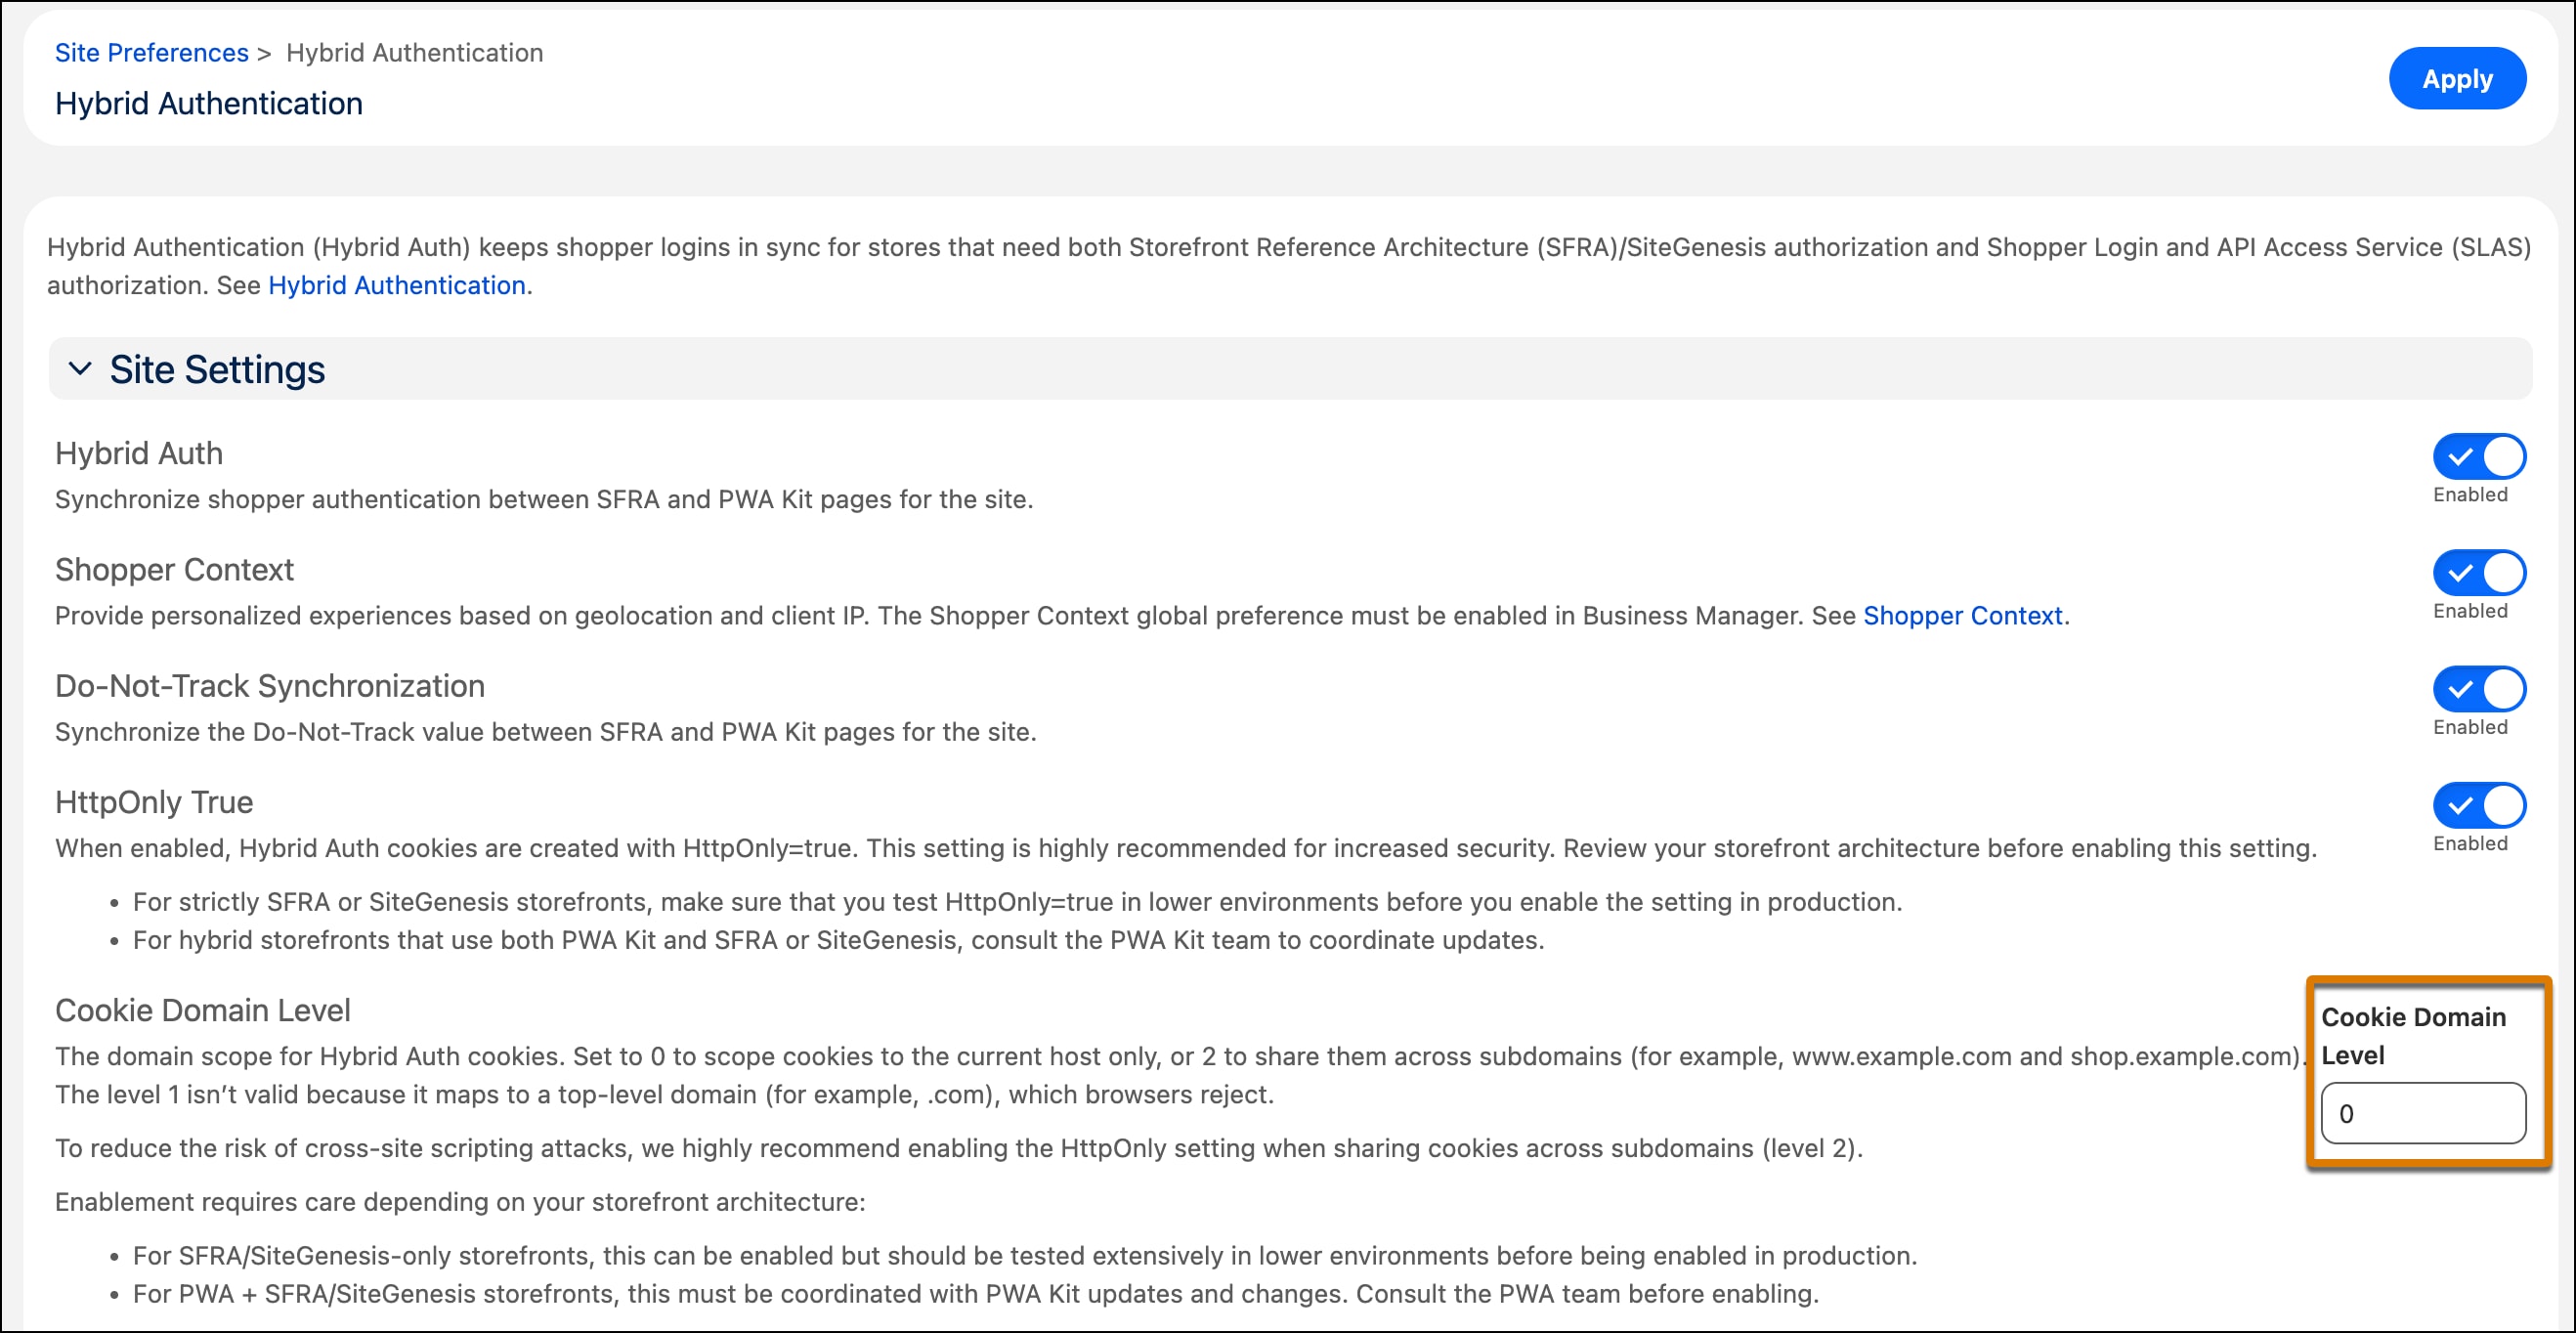The image size is (2576, 1333).
Task: Click the Shopper Context setting label
Action: 174,569
